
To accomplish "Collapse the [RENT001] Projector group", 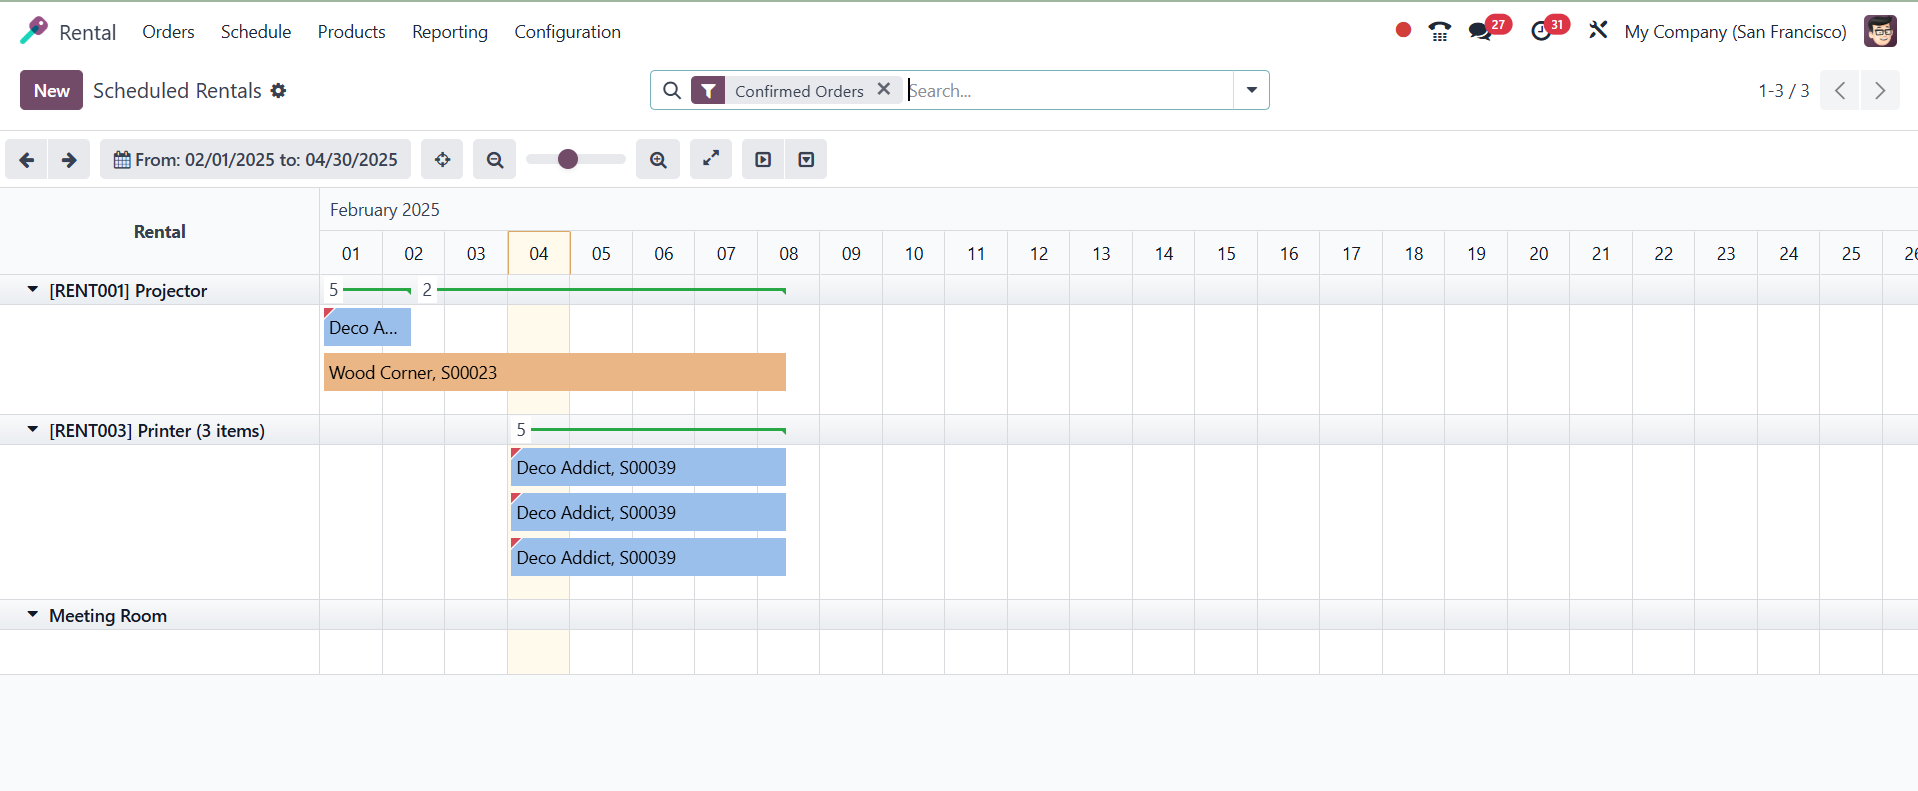I will [x=33, y=290].
